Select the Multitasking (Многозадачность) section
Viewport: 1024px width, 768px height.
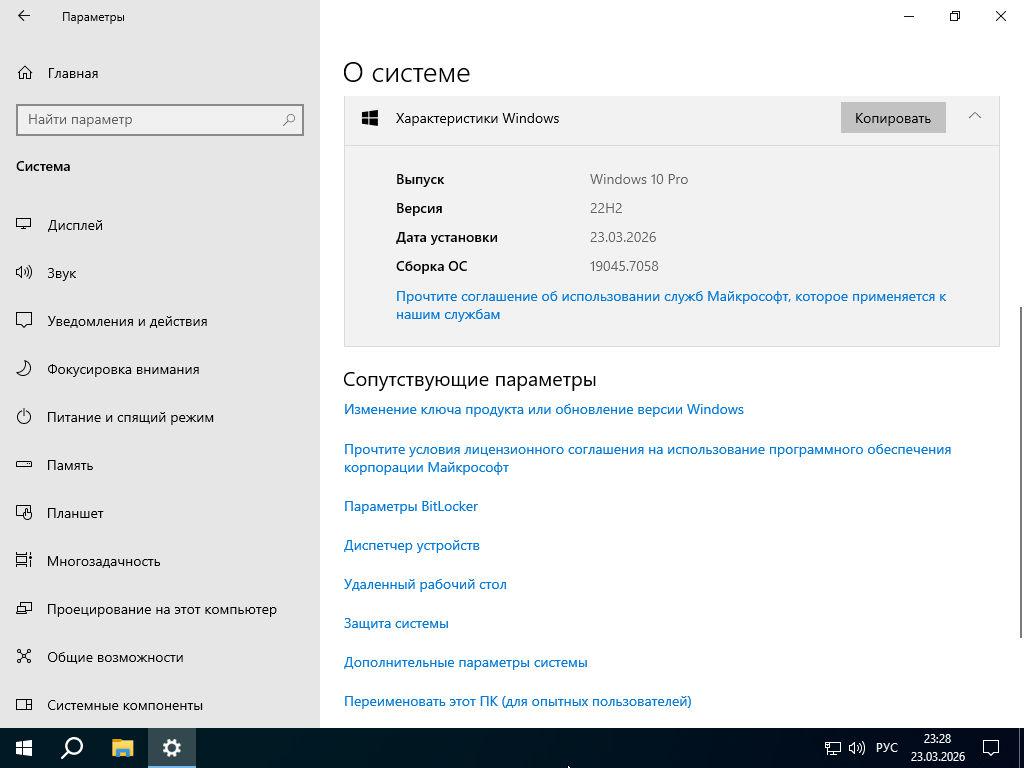click(x=103, y=561)
